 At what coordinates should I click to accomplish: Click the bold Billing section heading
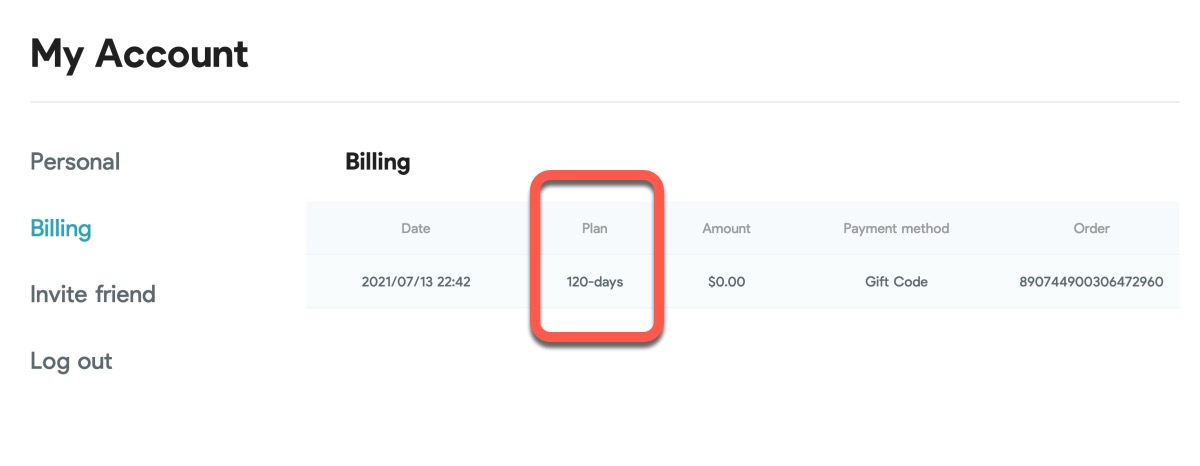377,162
